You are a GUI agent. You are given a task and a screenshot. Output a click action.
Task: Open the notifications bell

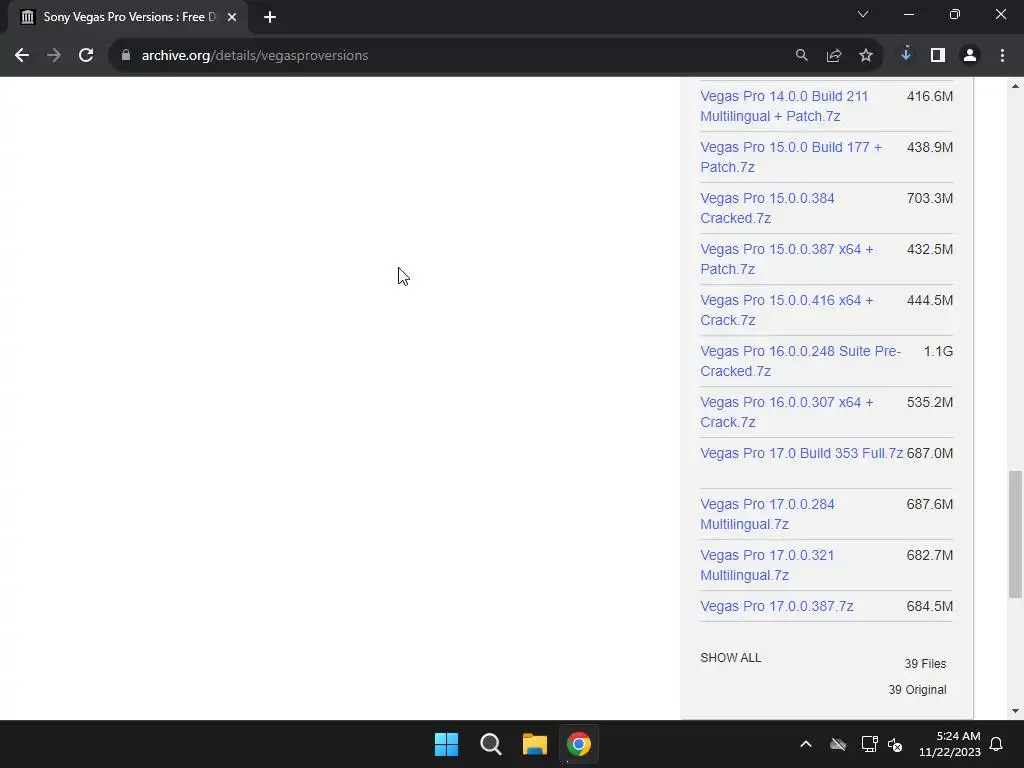click(x=997, y=744)
